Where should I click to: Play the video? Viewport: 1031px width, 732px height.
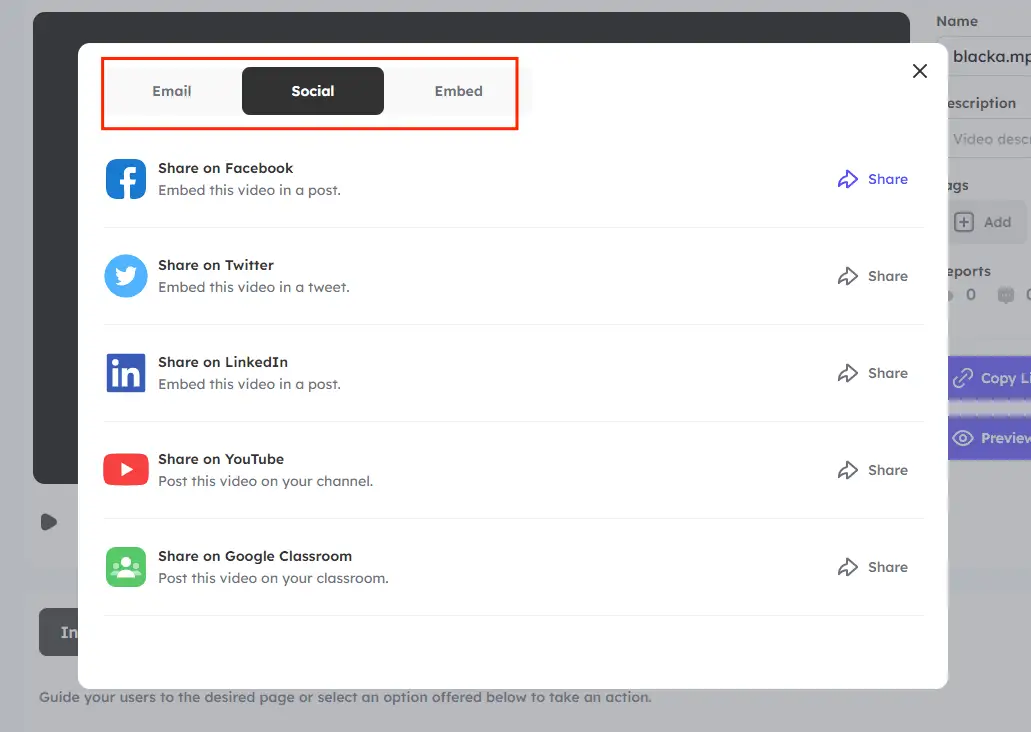[48, 522]
